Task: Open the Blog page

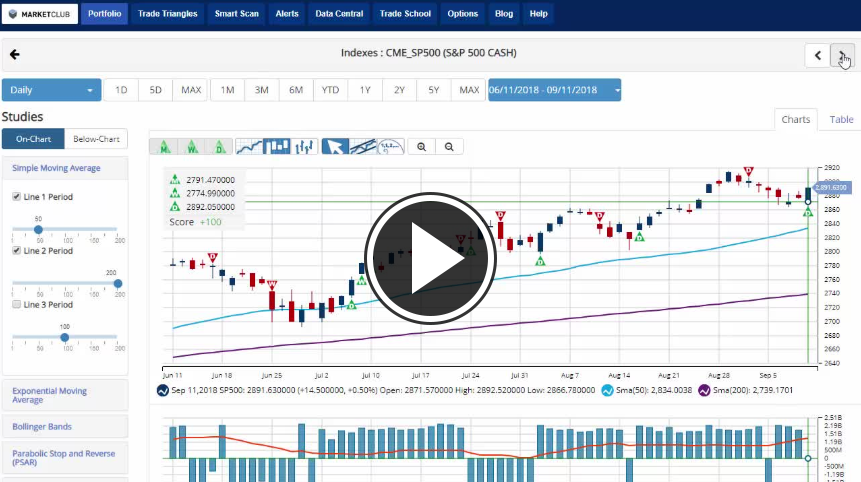Action: [x=504, y=14]
